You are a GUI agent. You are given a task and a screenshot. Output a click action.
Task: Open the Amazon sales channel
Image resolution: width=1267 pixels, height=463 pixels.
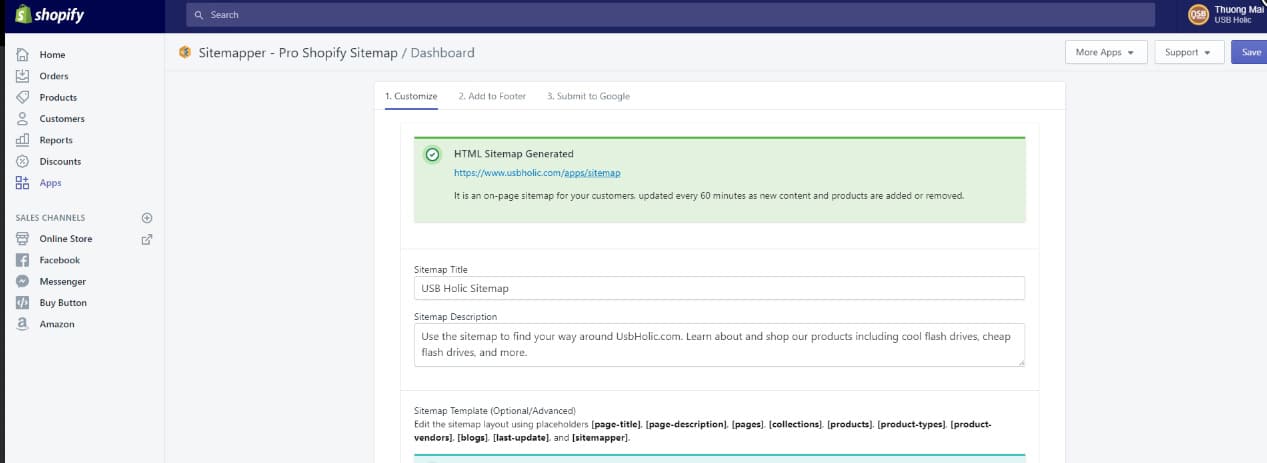pos(57,324)
